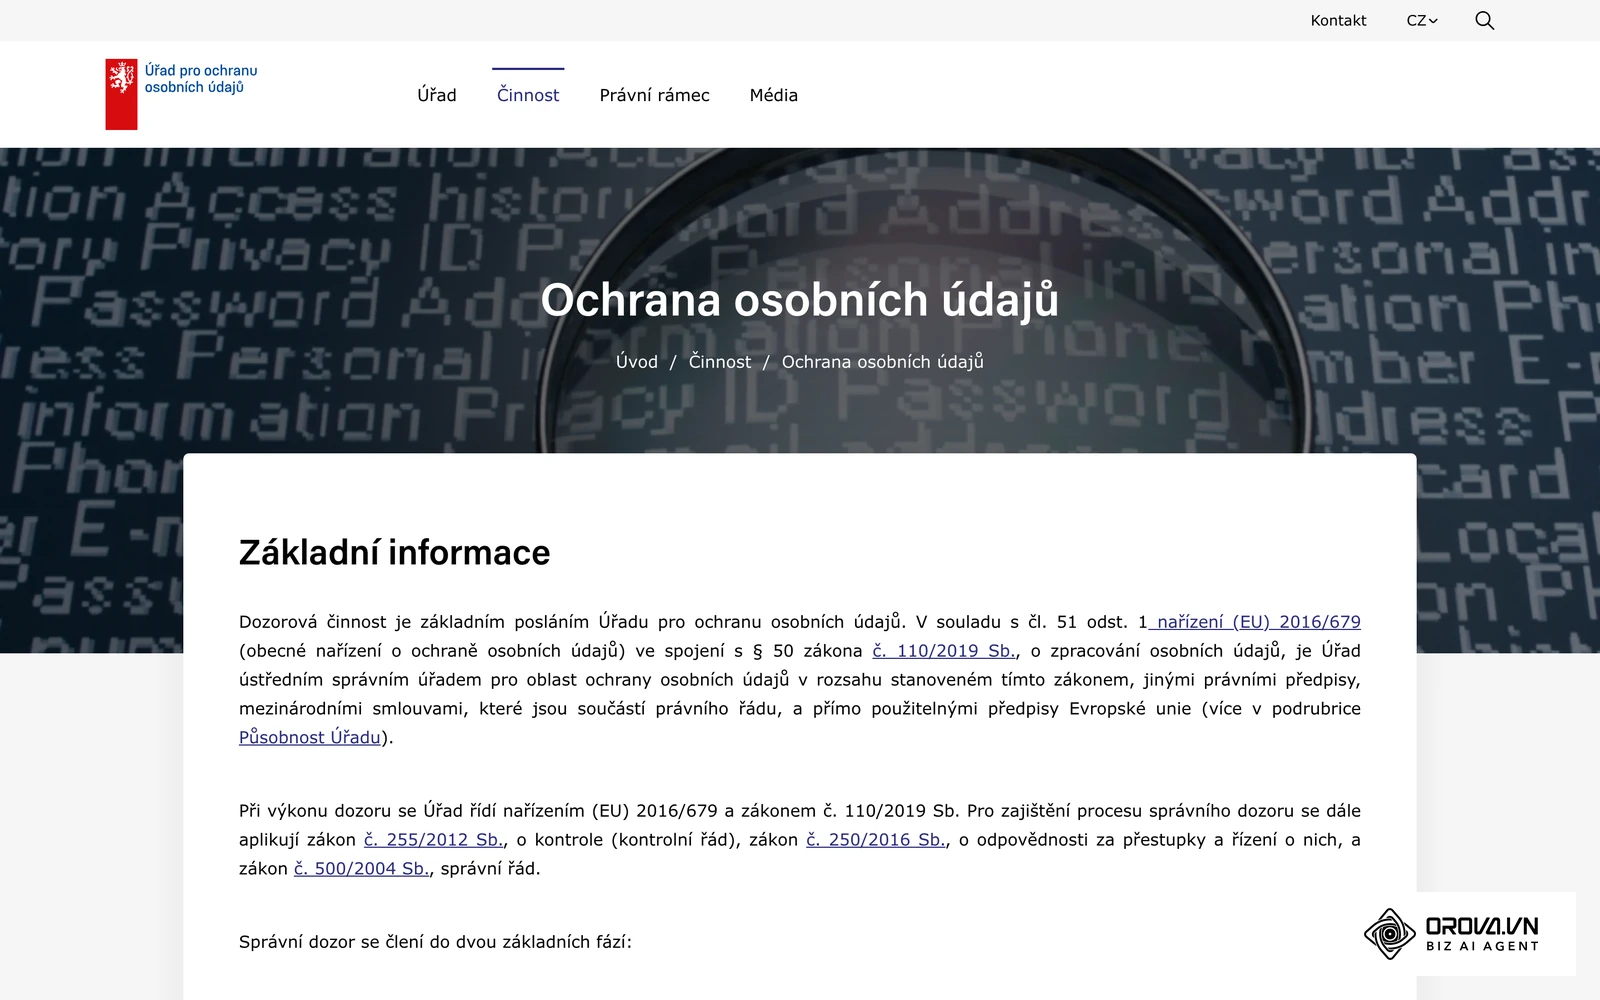Click the Ochrana osobních údajů page title
This screenshot has height=1000, width=1600.
point(800,300)
